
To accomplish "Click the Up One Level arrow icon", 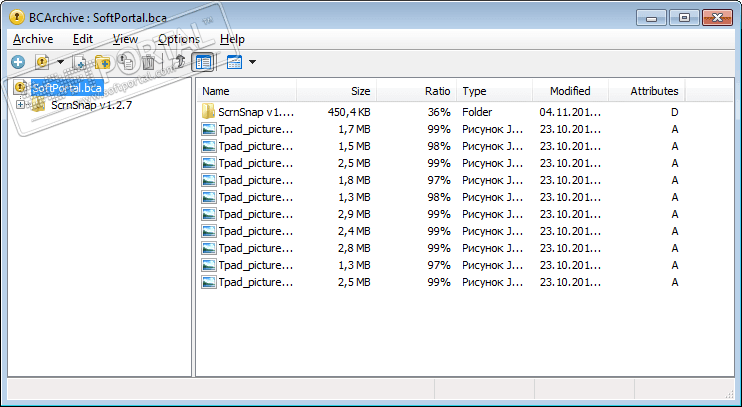I will tap(179, 62).
